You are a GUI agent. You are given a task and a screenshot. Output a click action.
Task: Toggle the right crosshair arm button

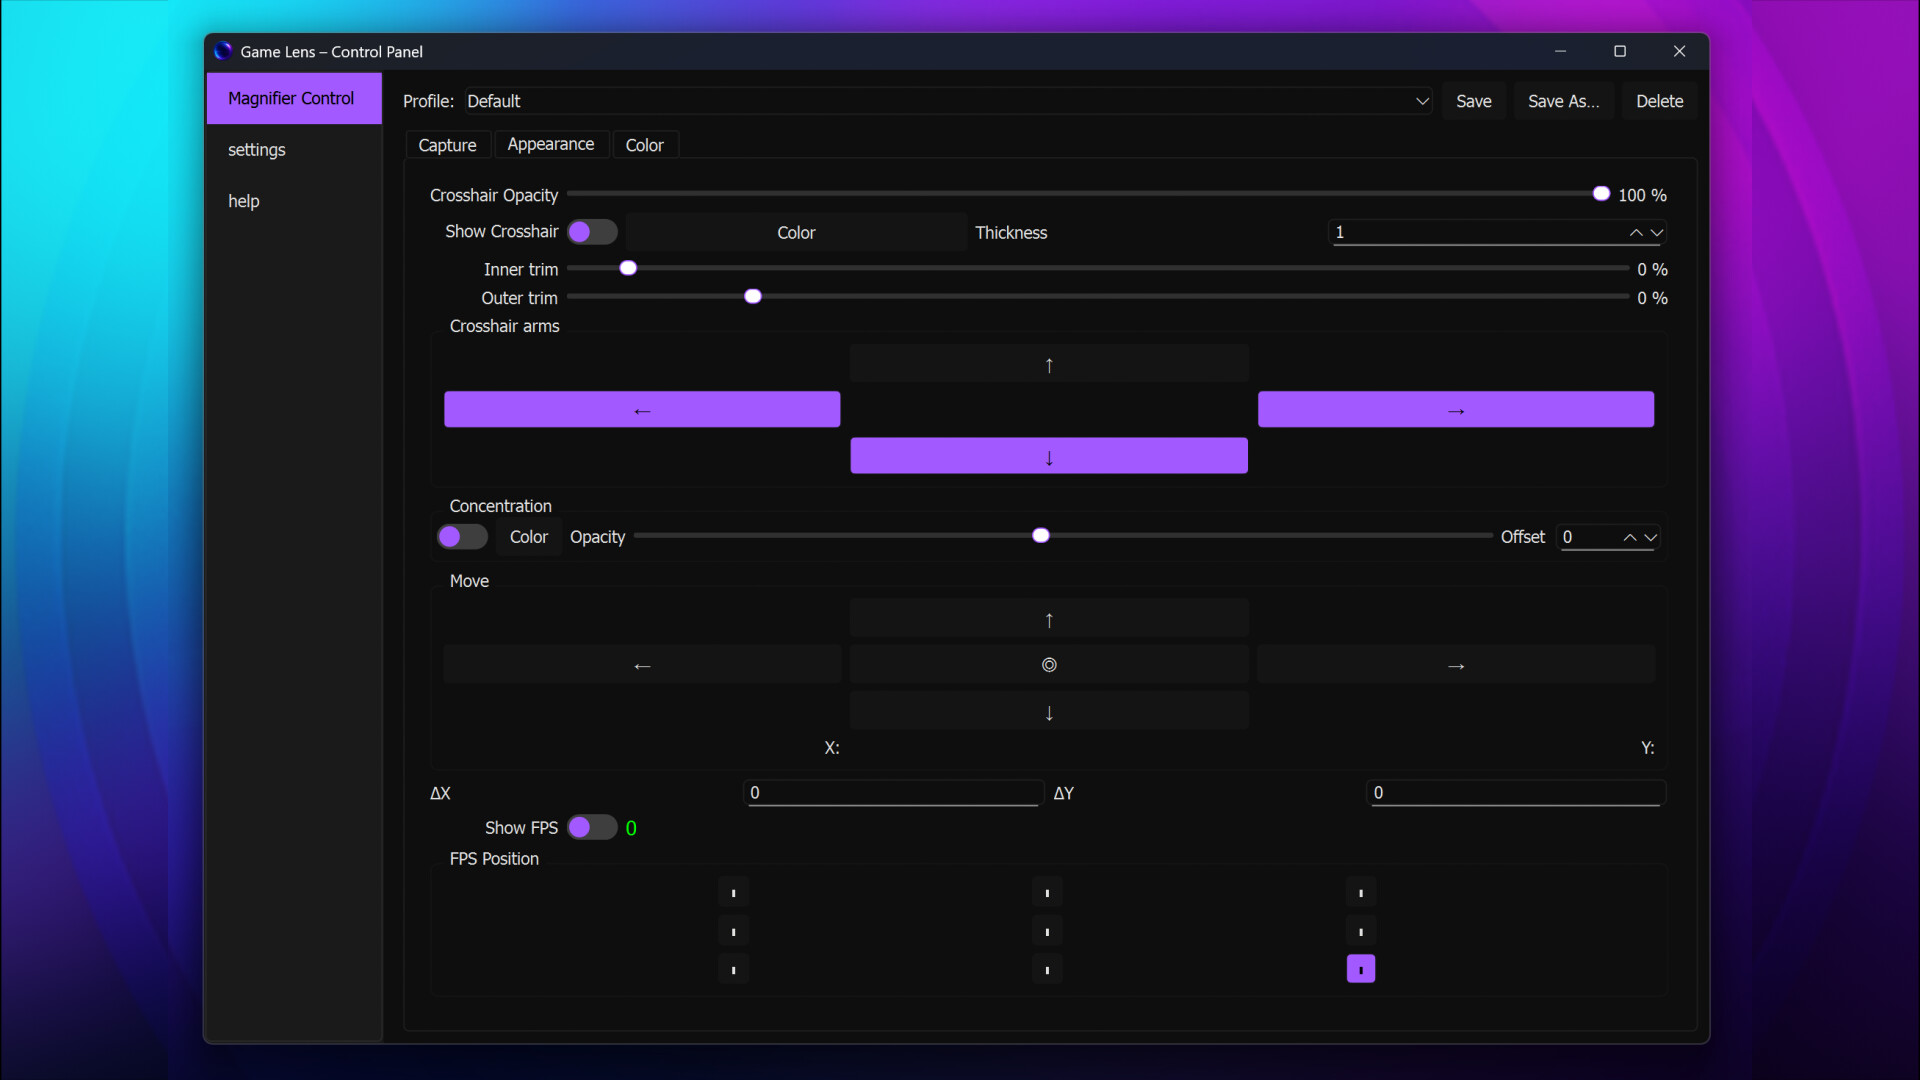tap(1455, 410)
